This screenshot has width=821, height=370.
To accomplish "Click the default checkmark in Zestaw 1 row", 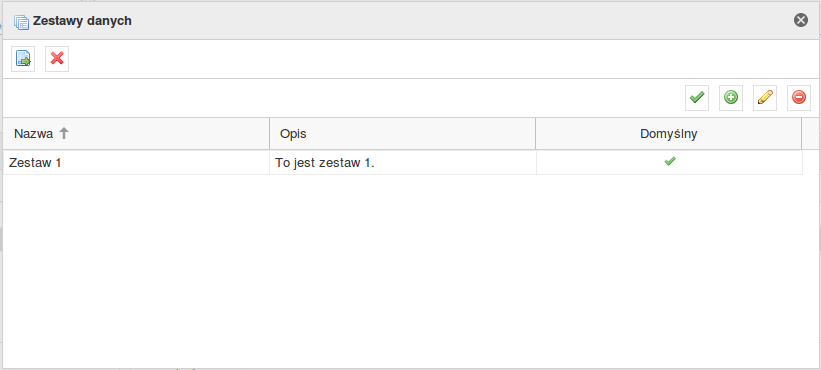I will point(669,162).
